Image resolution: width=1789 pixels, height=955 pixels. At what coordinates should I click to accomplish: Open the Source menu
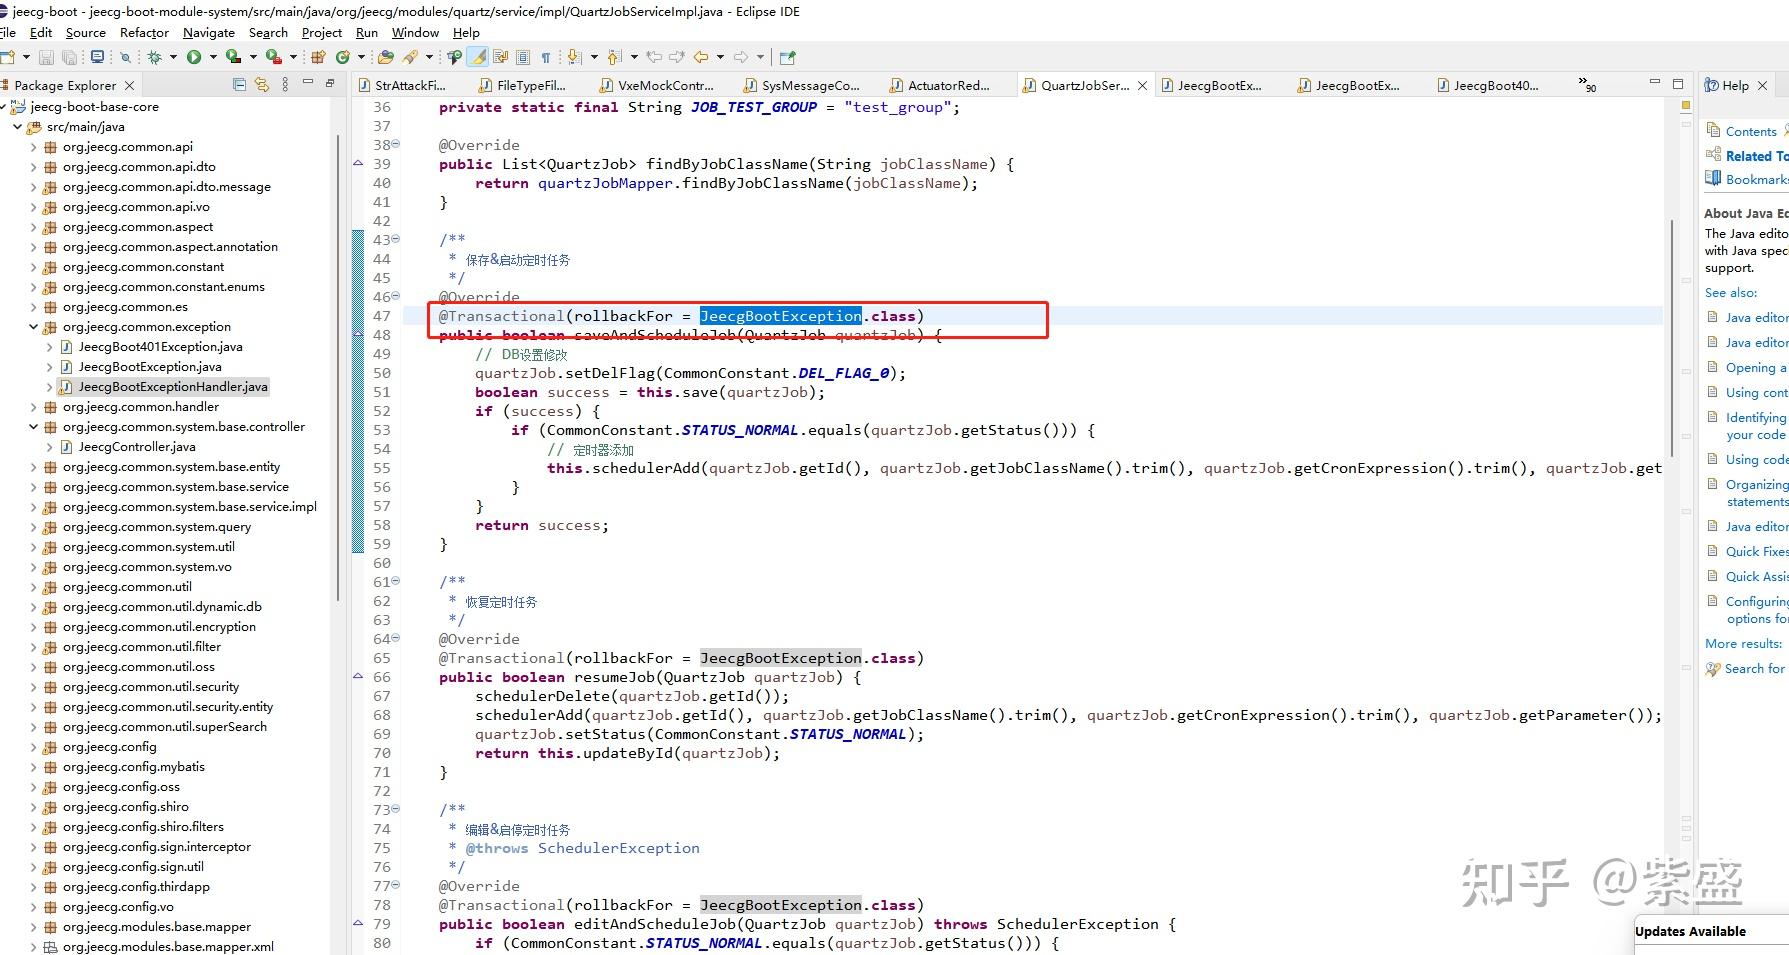(86, 32)
